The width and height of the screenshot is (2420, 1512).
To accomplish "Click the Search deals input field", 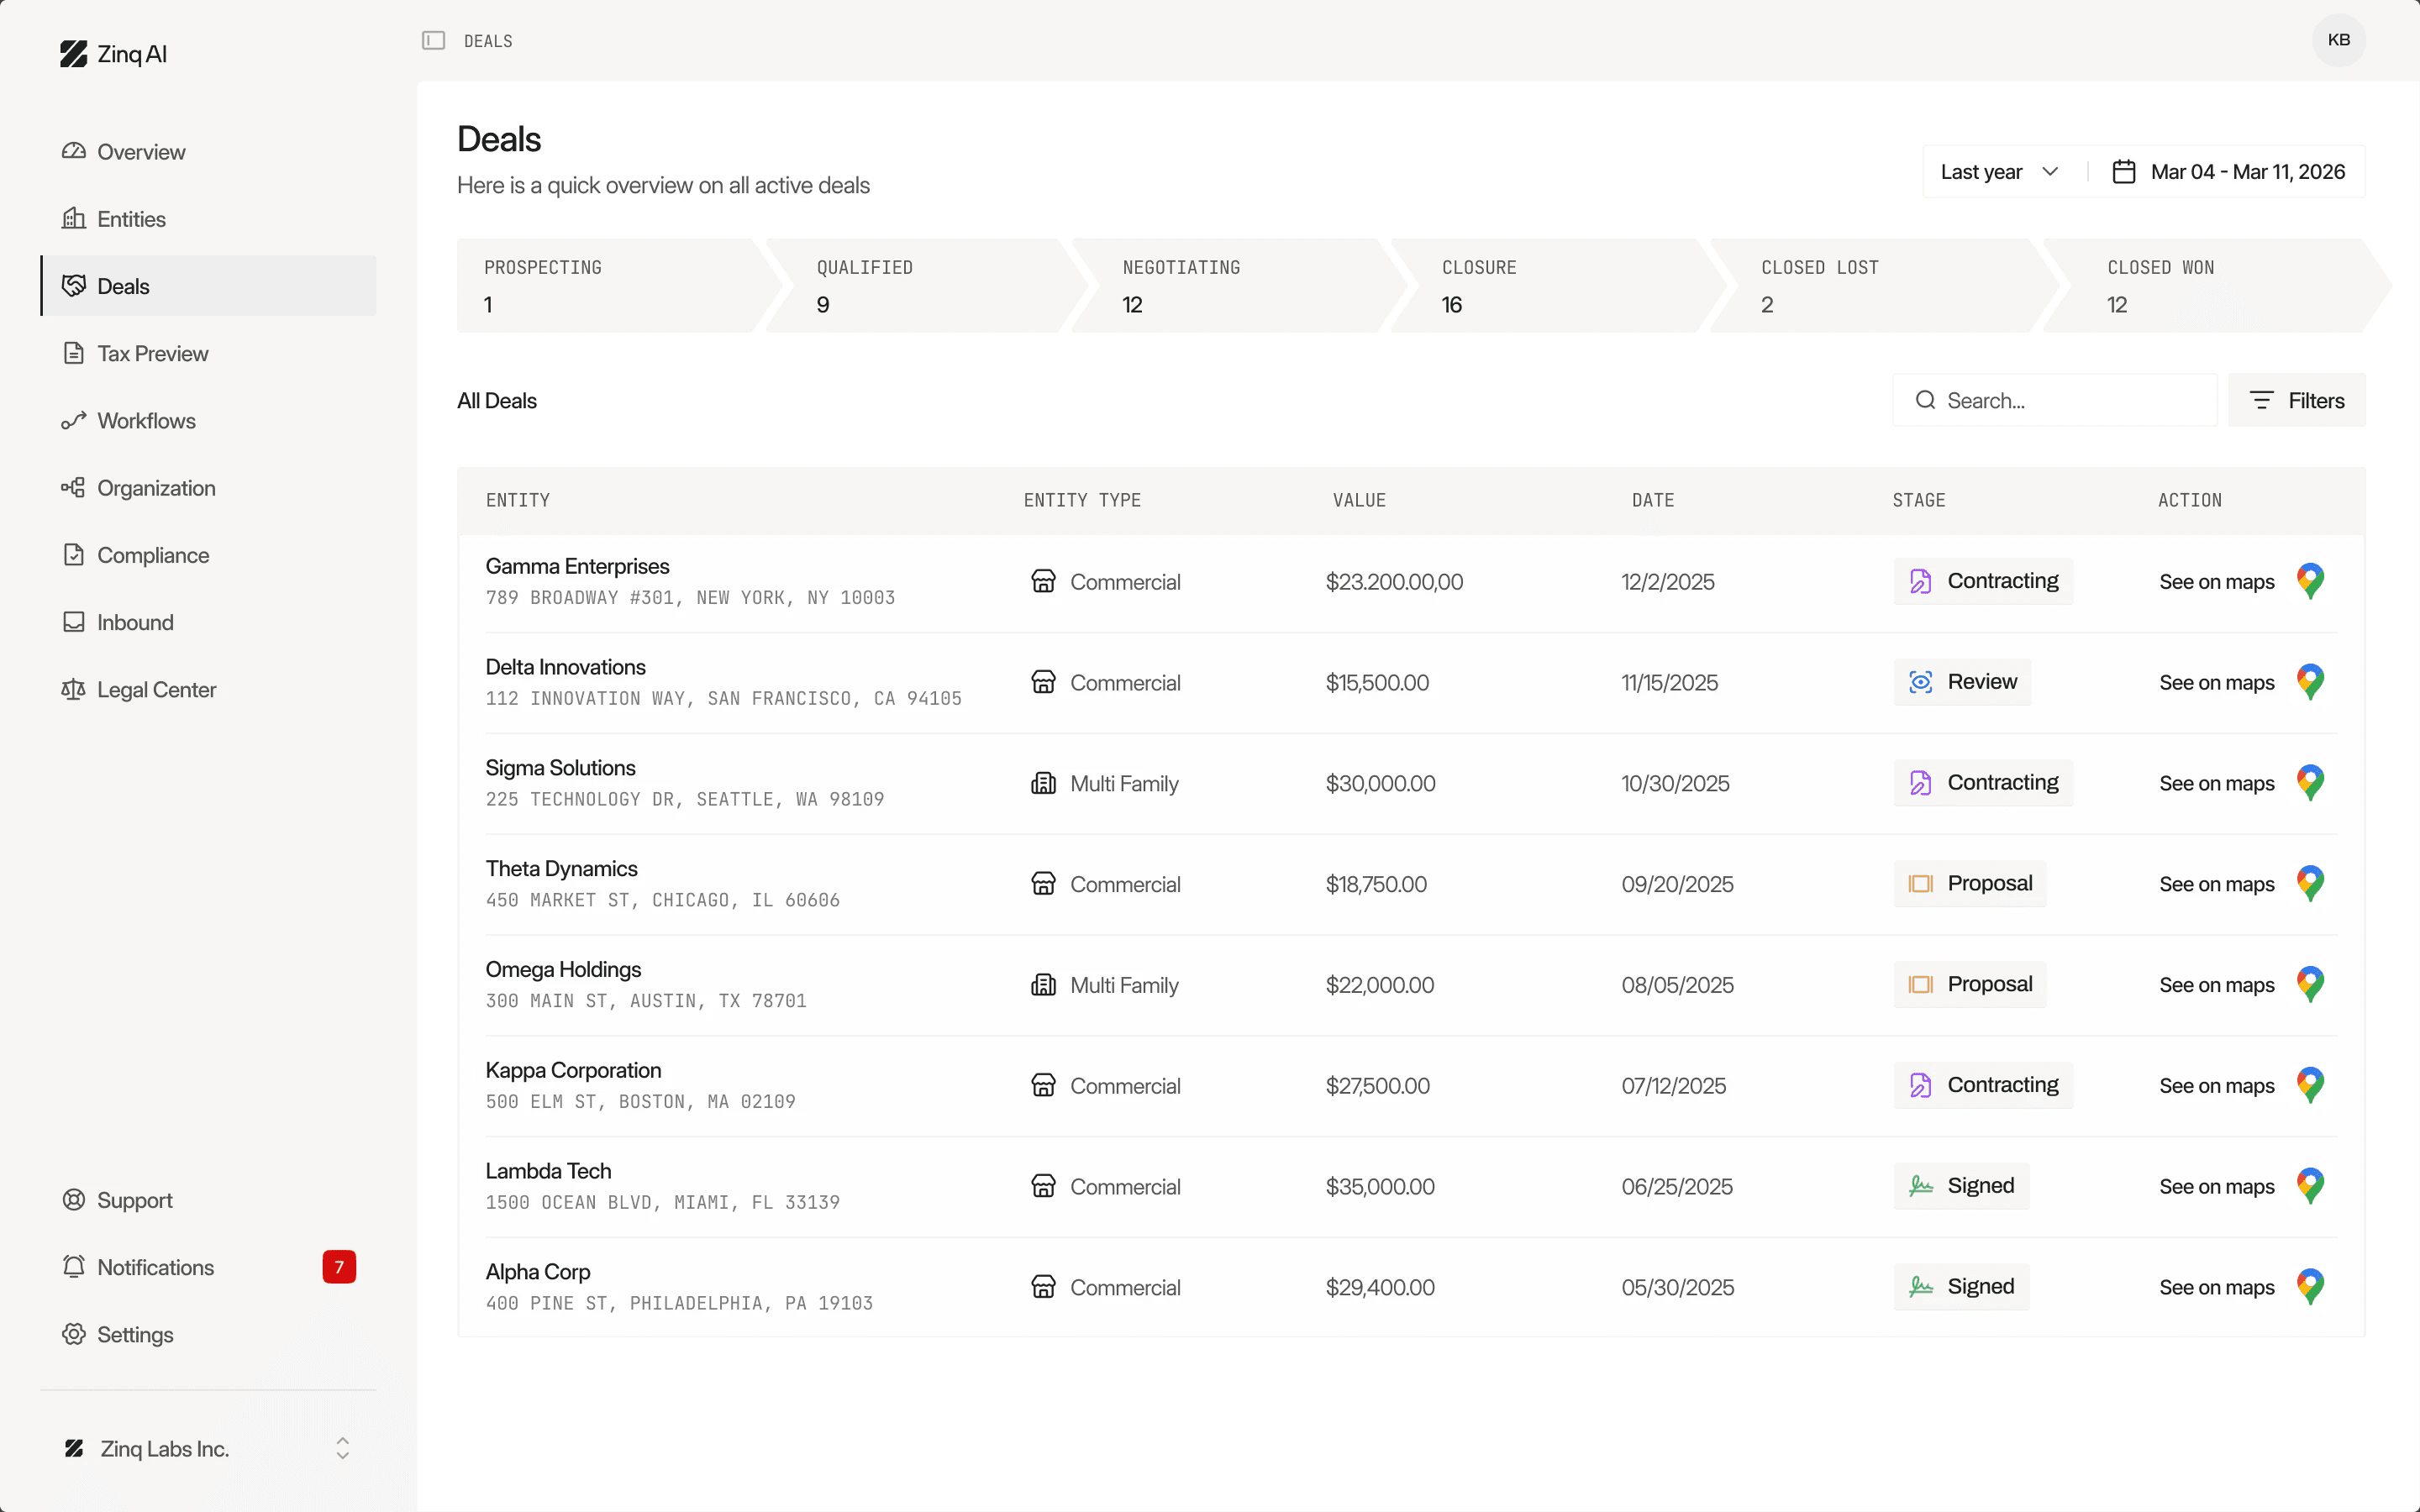I will [x=2055, y=400].
